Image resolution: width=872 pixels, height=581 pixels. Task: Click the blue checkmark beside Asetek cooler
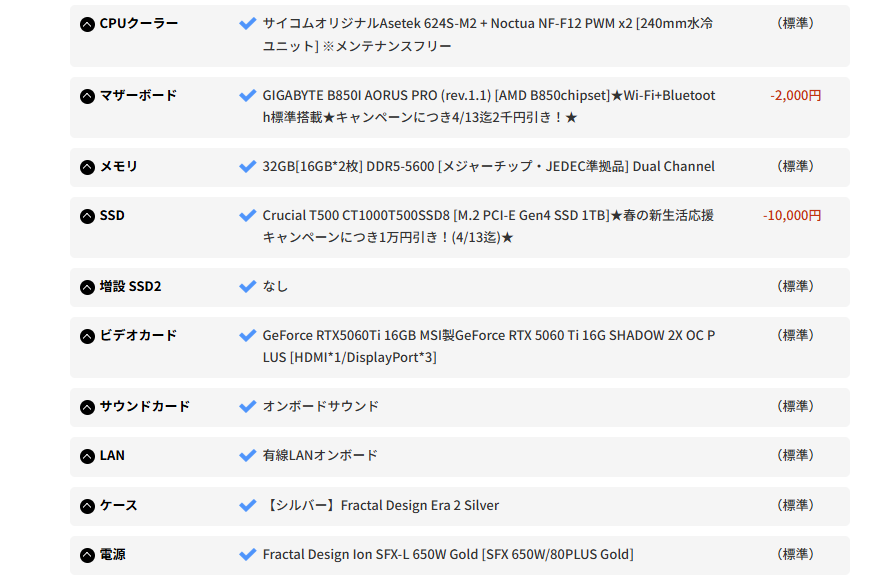click(x=248, y=23)
